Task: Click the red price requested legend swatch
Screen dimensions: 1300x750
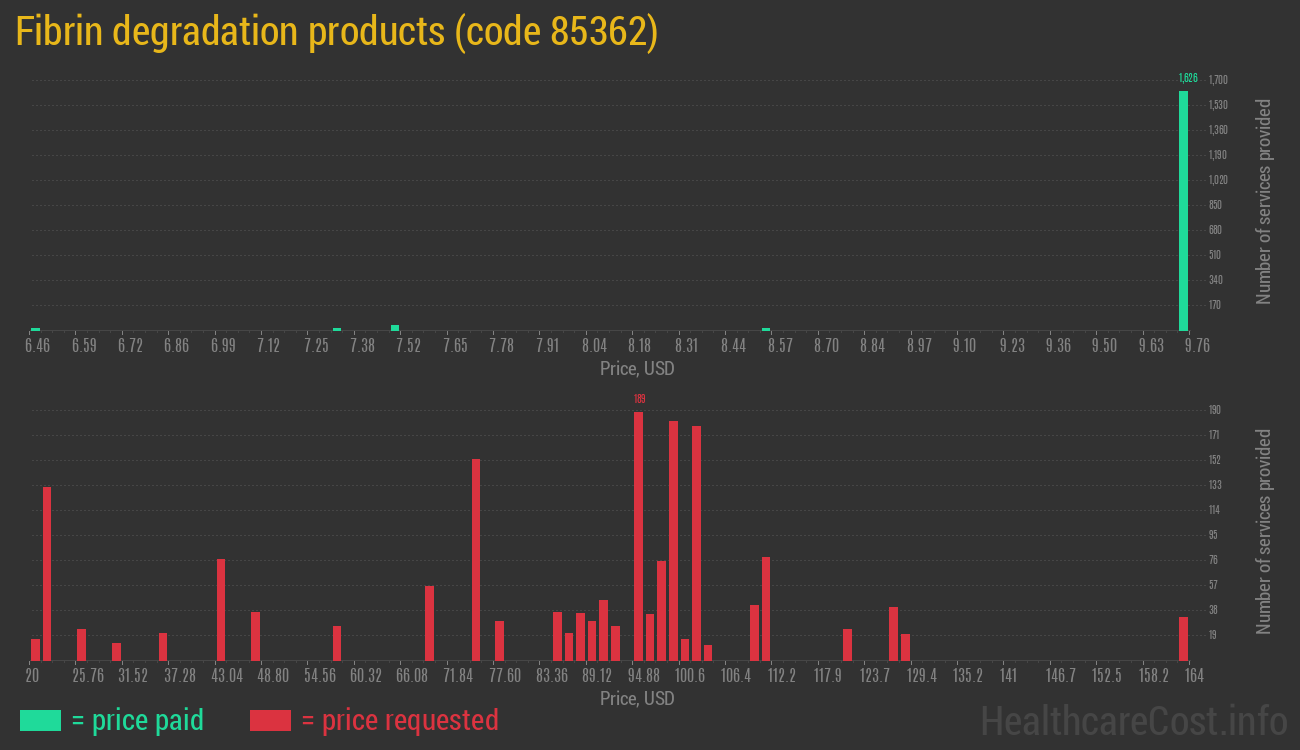Action: click(270, 720)
